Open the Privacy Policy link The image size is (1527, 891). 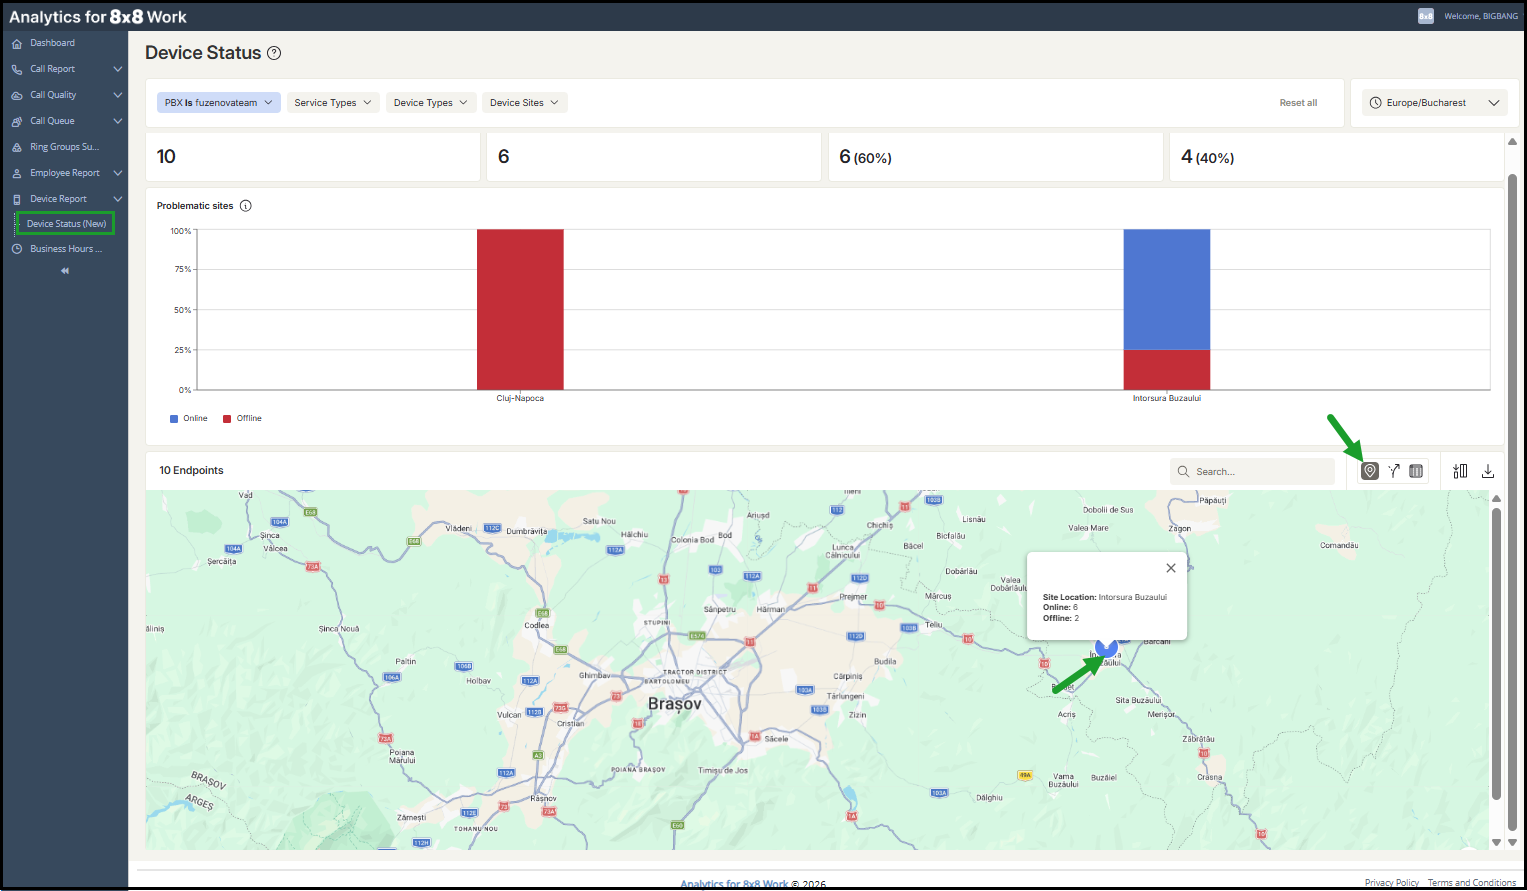(x=1392, y=883)
